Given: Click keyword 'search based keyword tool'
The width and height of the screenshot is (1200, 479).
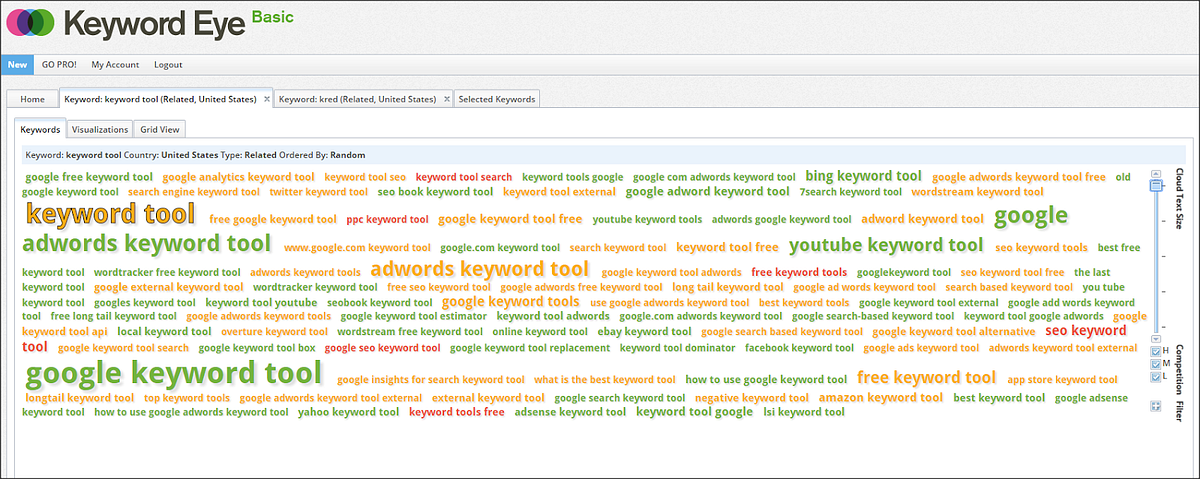Looking at the screenshot, I should [1009, 287].
